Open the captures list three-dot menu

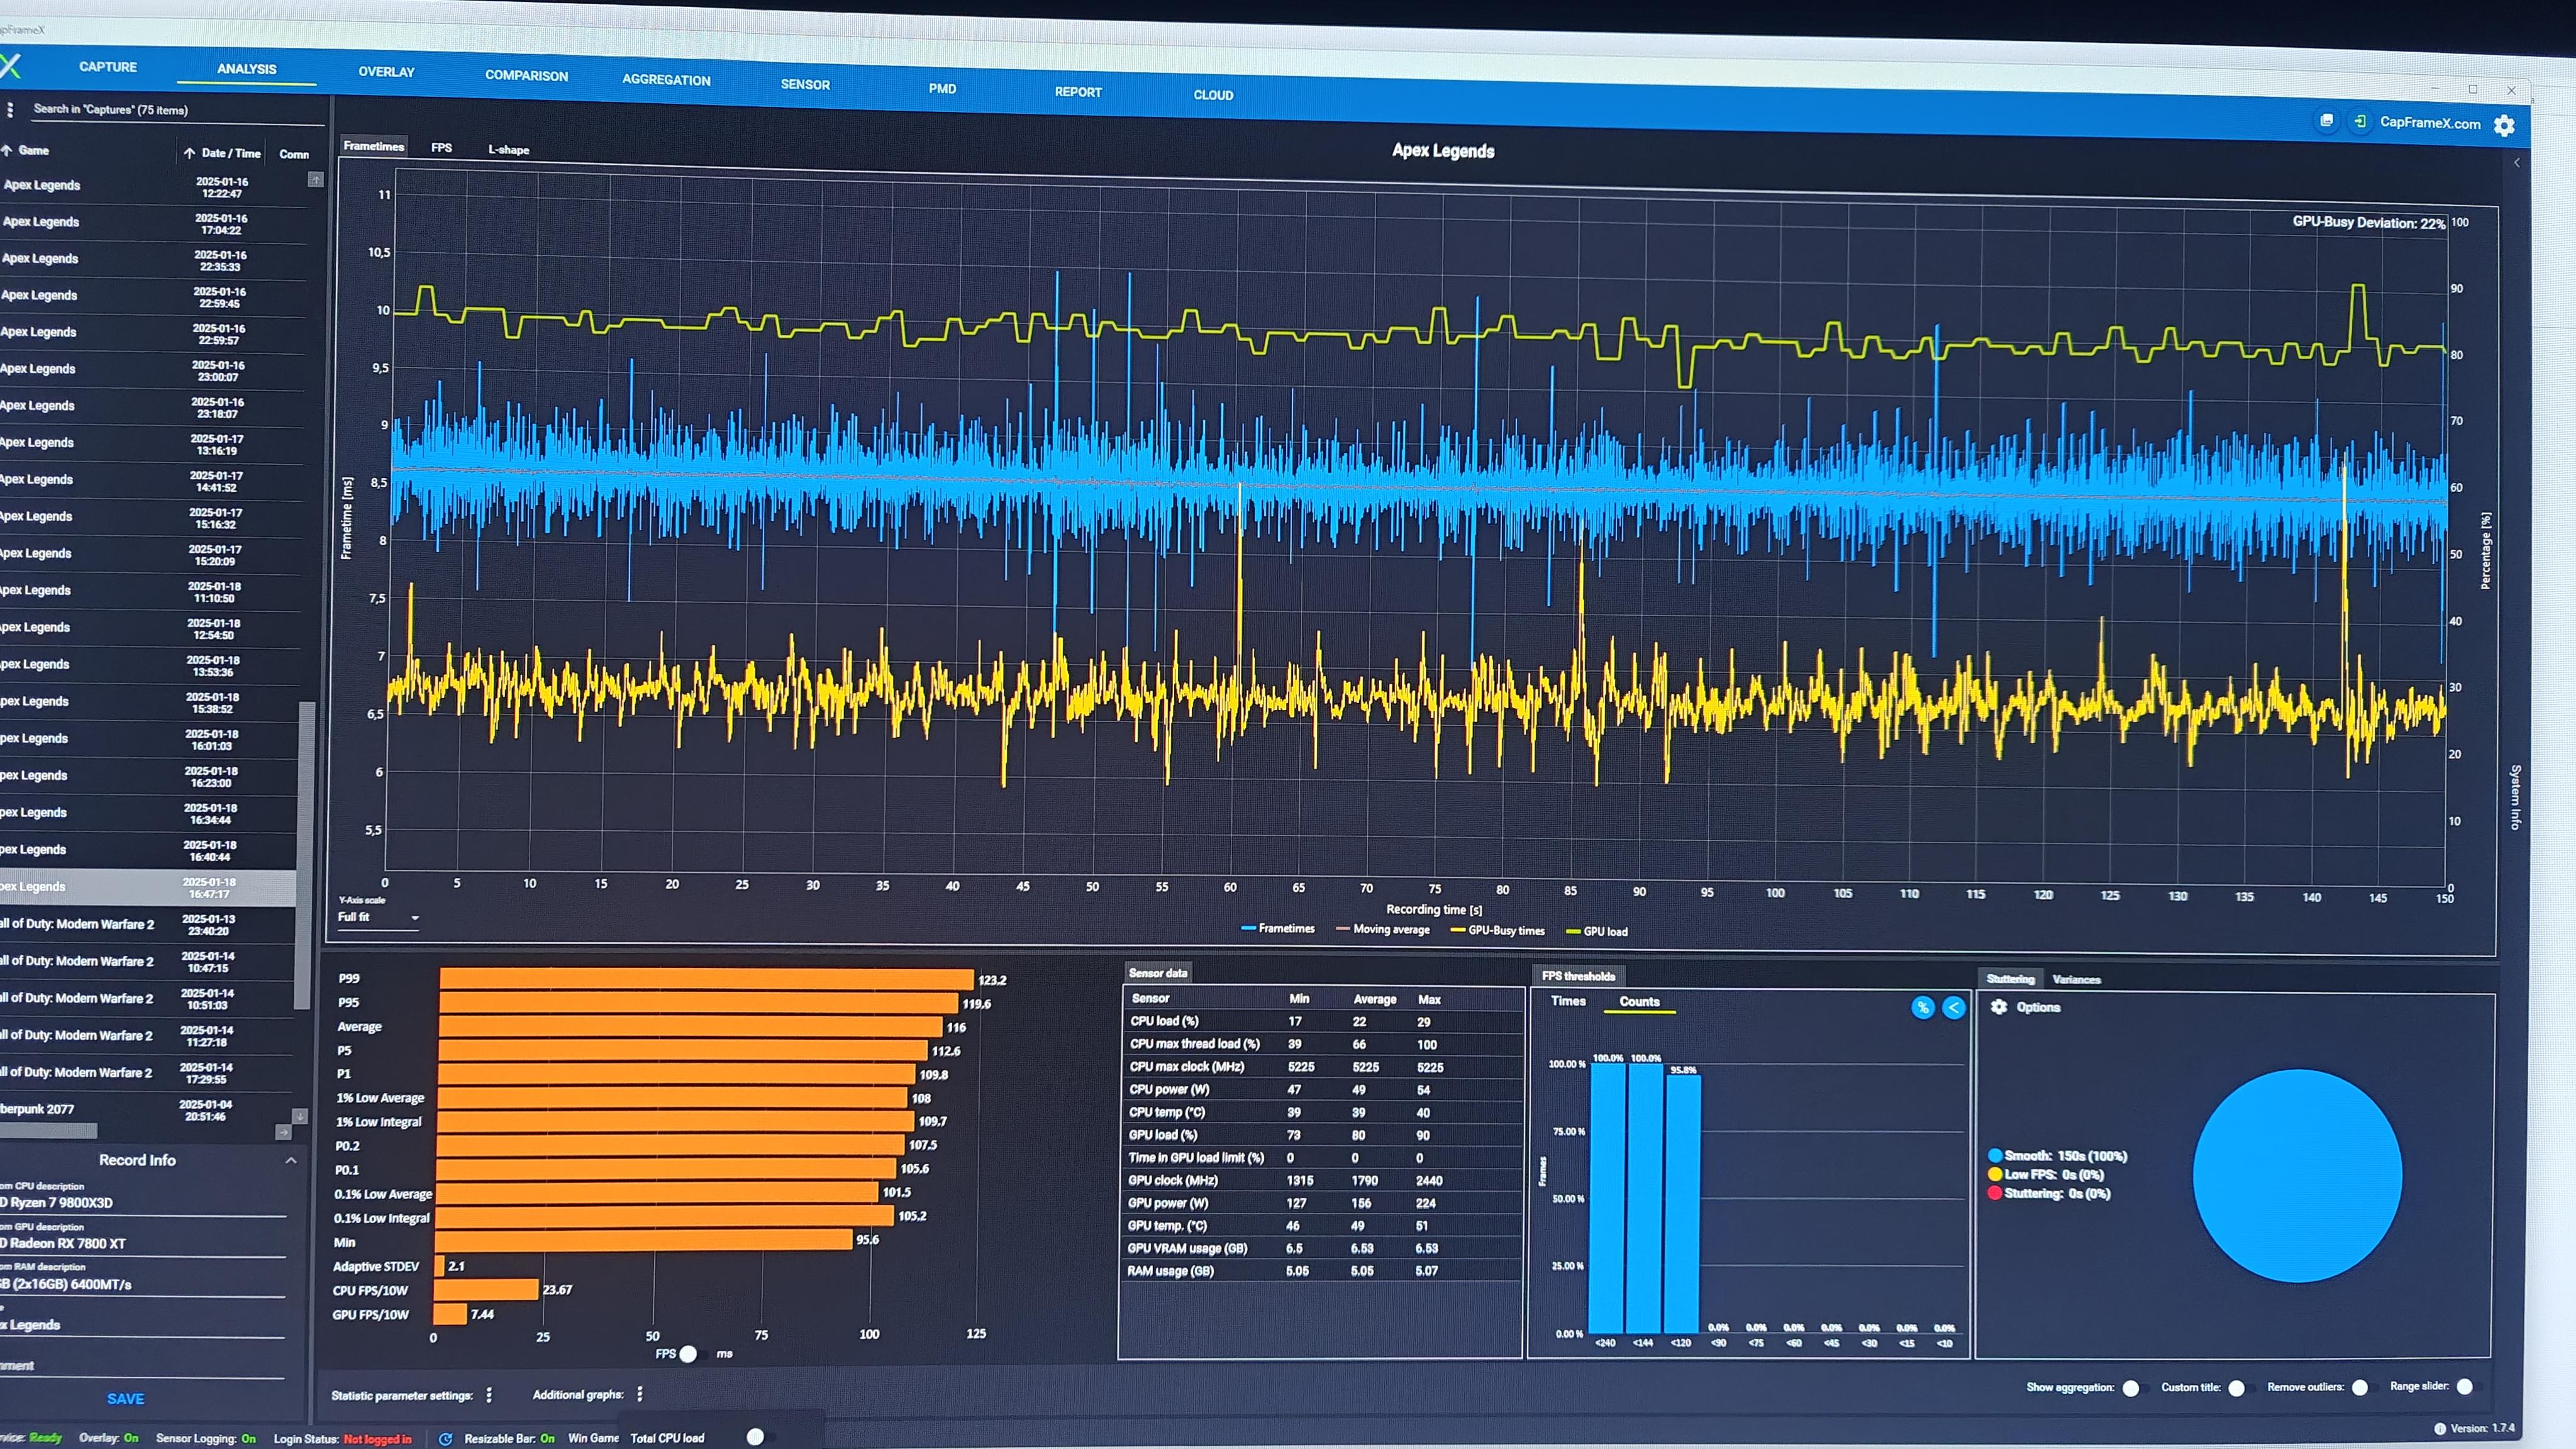click(10, 109)
